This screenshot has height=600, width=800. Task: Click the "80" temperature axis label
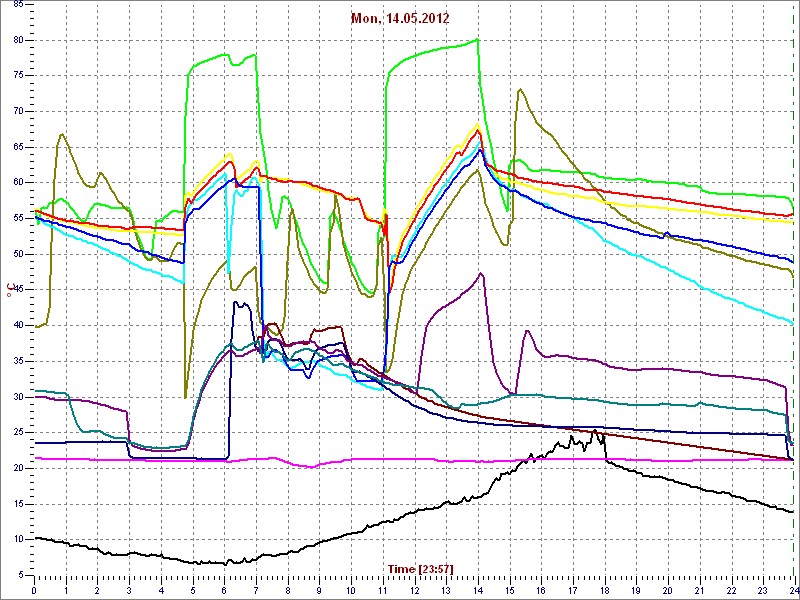(x=17, y=40)
